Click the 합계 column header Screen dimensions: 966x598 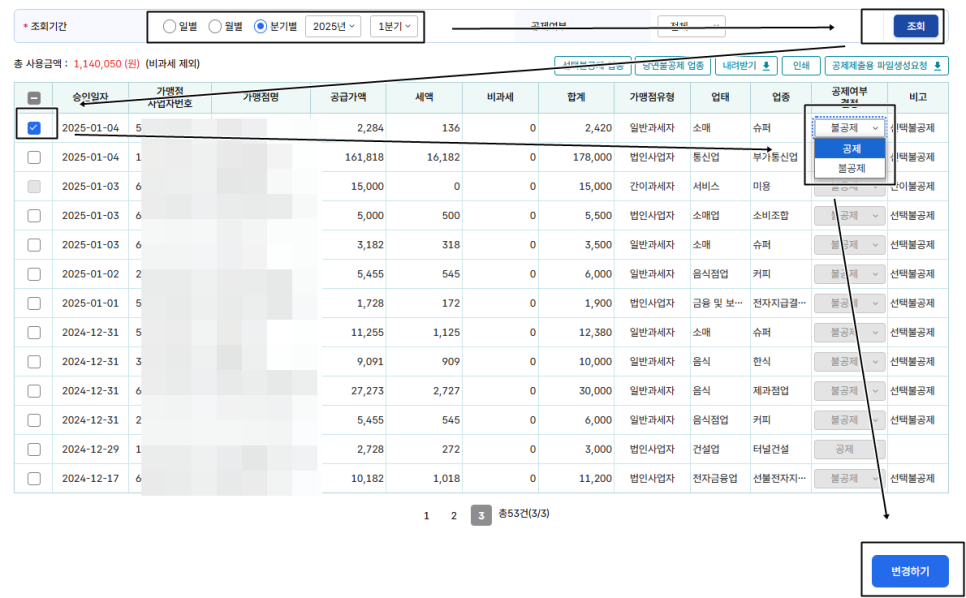pos(576,98)
